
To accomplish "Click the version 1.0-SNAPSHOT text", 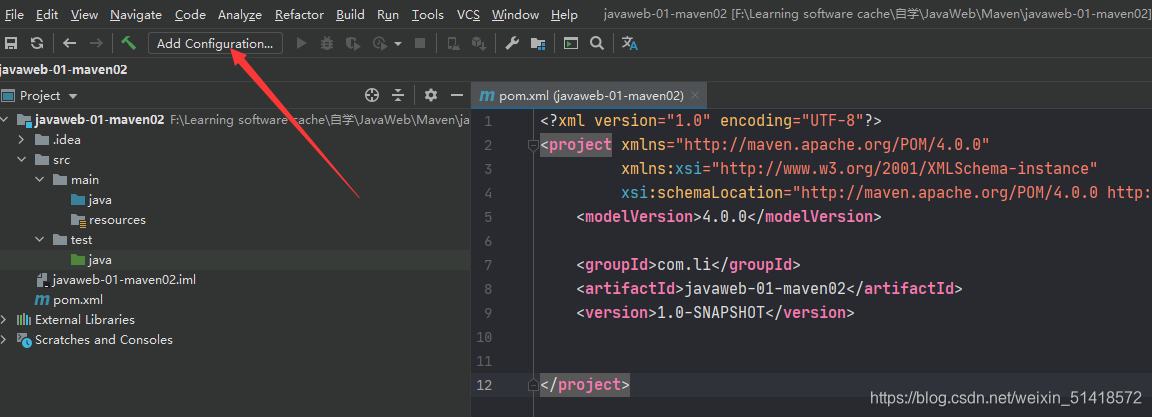I will [x=710, y=312].
